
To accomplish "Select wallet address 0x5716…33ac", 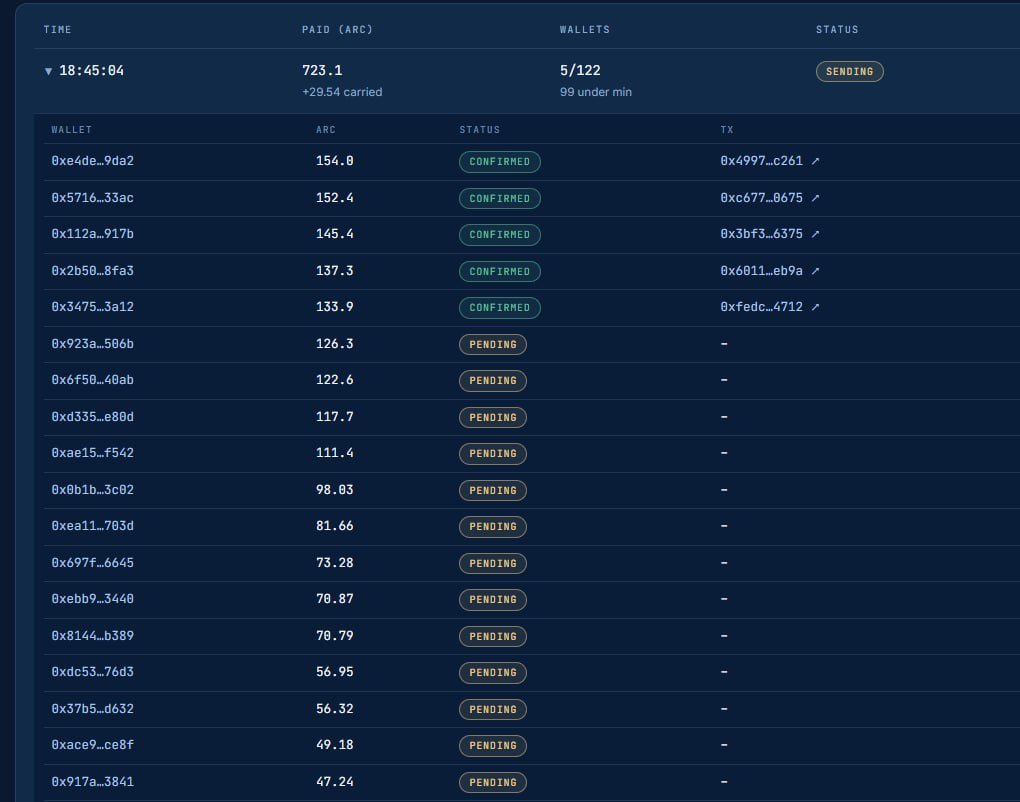I will coord(92,198).
